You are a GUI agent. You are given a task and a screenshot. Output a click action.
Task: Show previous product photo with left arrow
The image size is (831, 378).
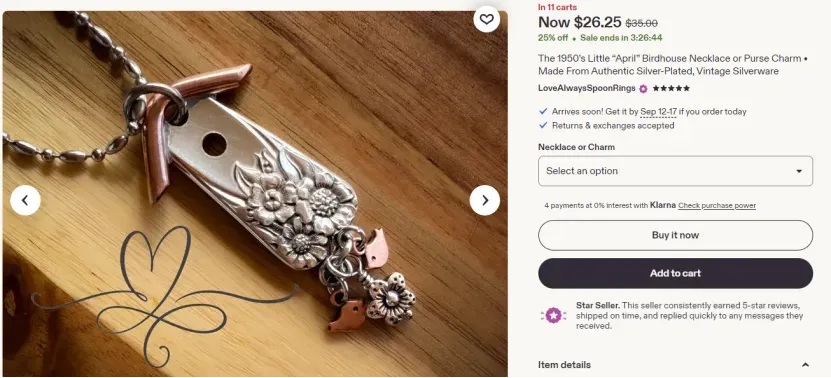coord(25,200)
